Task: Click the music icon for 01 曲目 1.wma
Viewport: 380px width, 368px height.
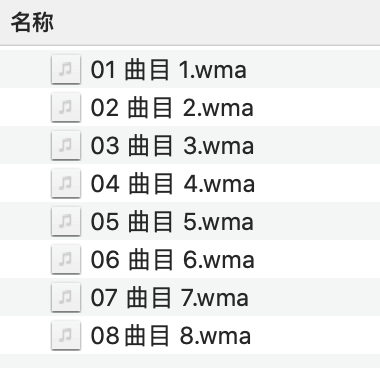Action: (x=66, y=69)
